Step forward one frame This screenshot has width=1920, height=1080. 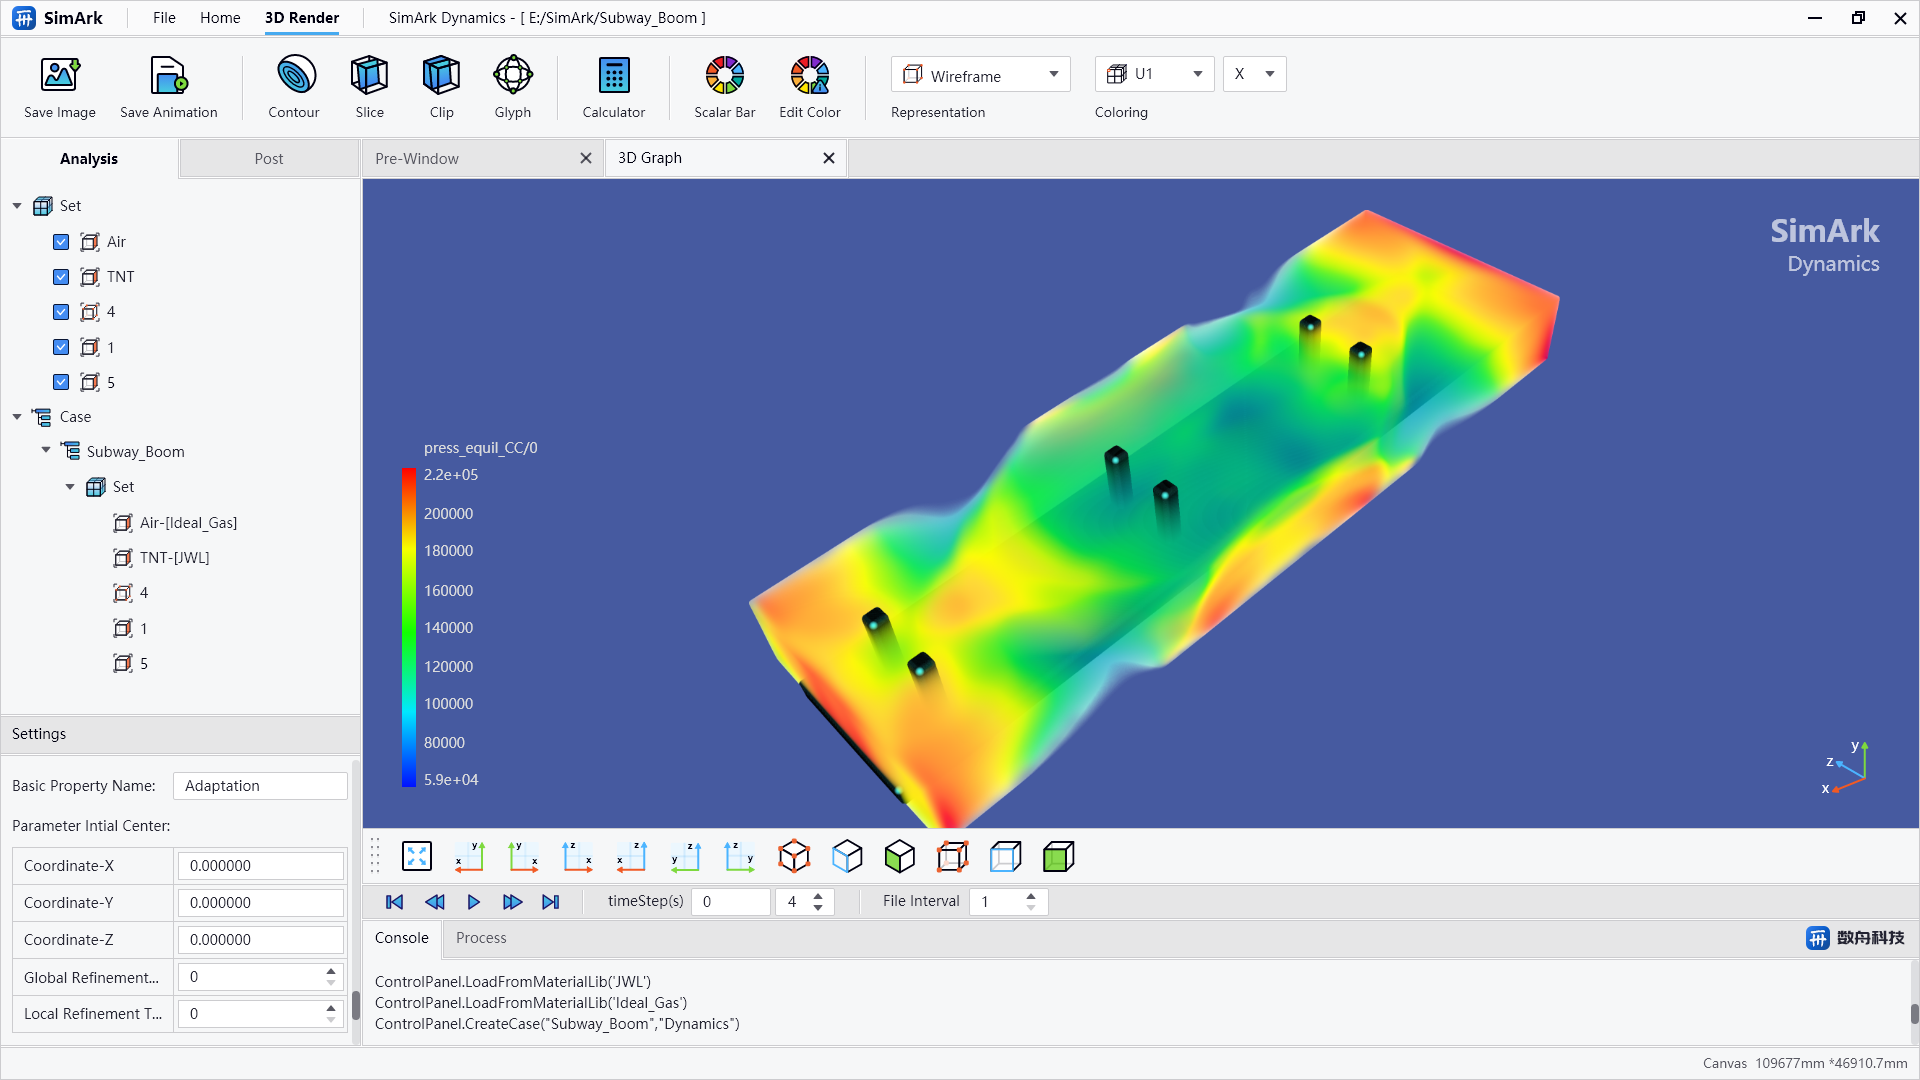pyautogui.click(x=512, y=902)
